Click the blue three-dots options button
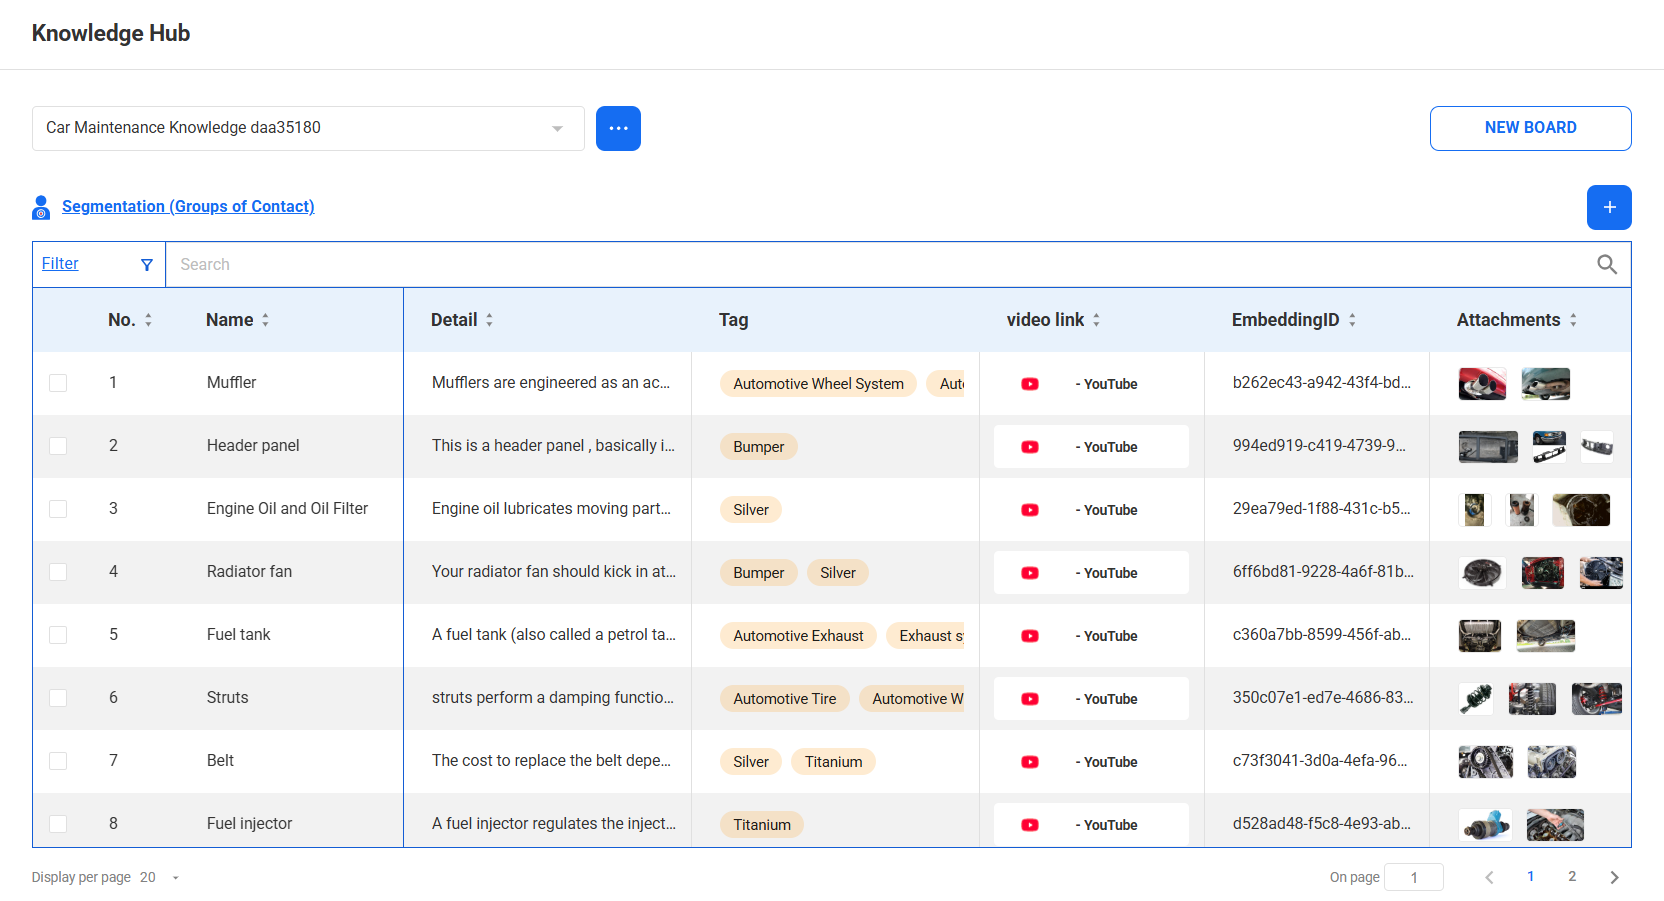1664x901 pixels. (618, 128)
